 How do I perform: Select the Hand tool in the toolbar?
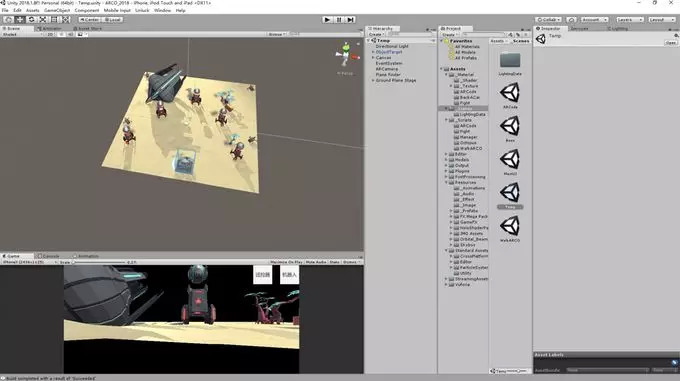[8, 20]
